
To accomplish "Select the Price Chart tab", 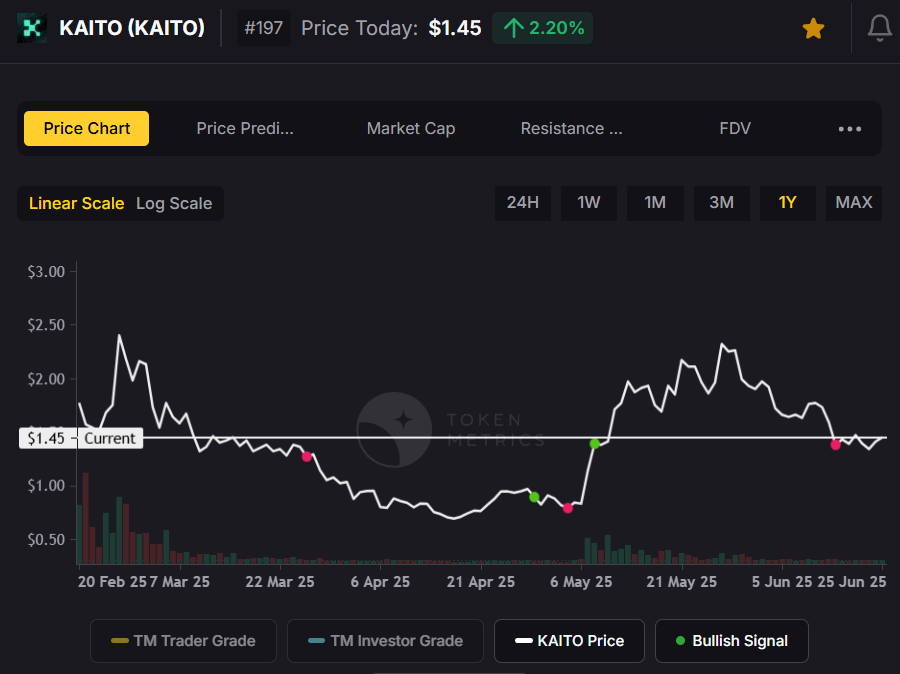I will tap(87, 128).
